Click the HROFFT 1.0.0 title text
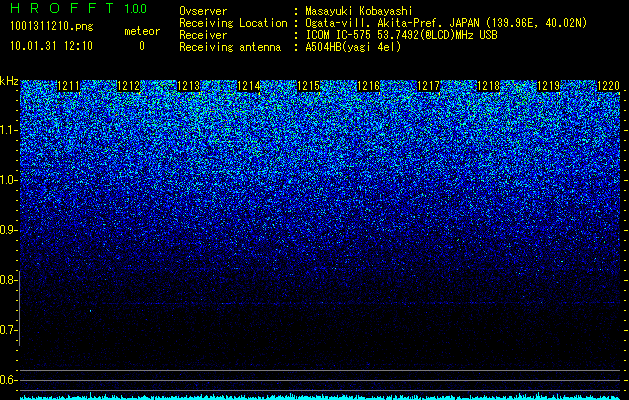The height and width of the screenshot is (400, 629). (x=79, y=8)
